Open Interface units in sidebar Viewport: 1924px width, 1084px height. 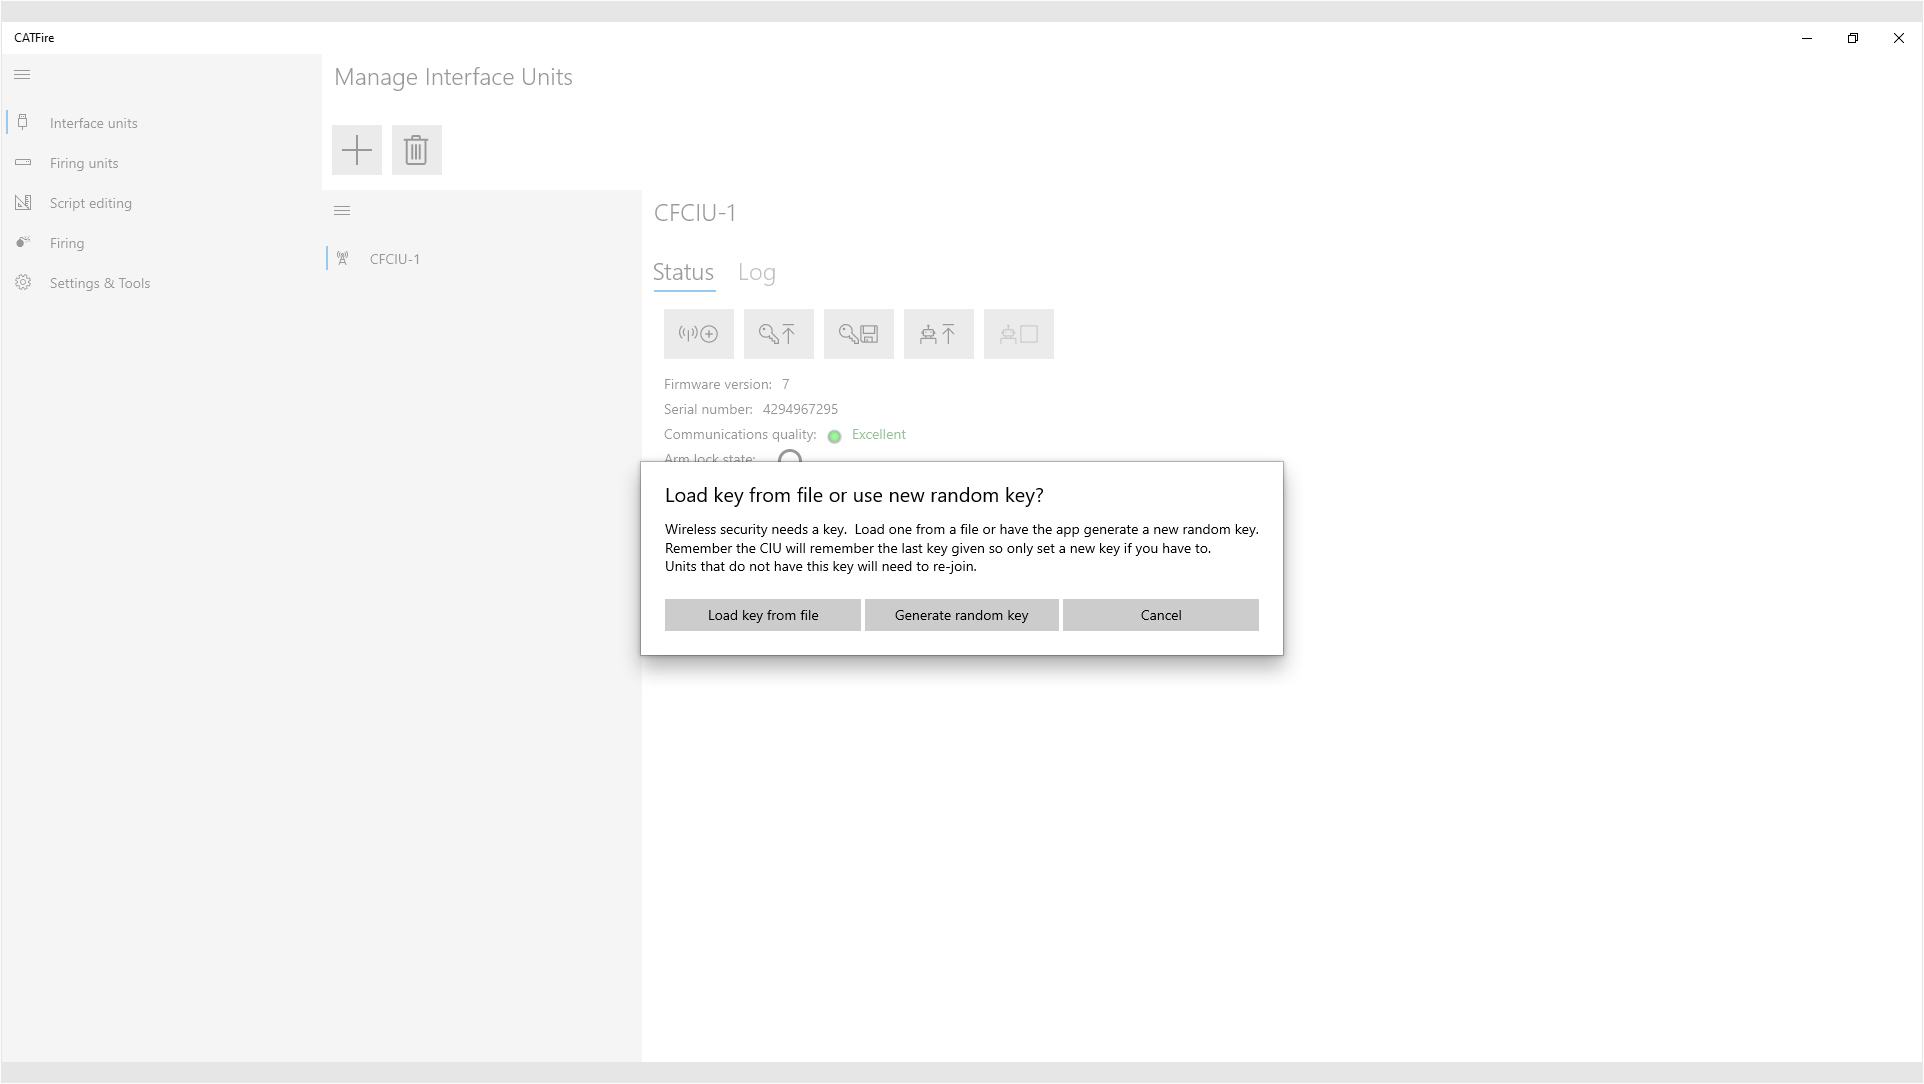(93, 123)
